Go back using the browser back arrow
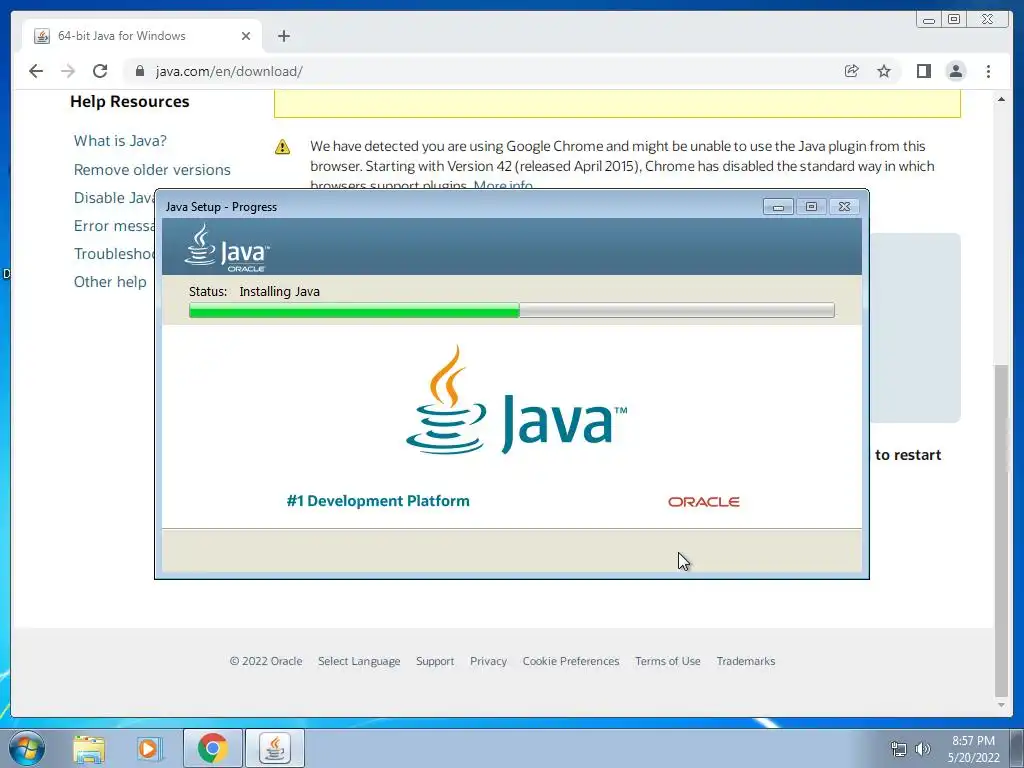The height and width of the screenshot is (768, 1024). [x=36, y=71]
